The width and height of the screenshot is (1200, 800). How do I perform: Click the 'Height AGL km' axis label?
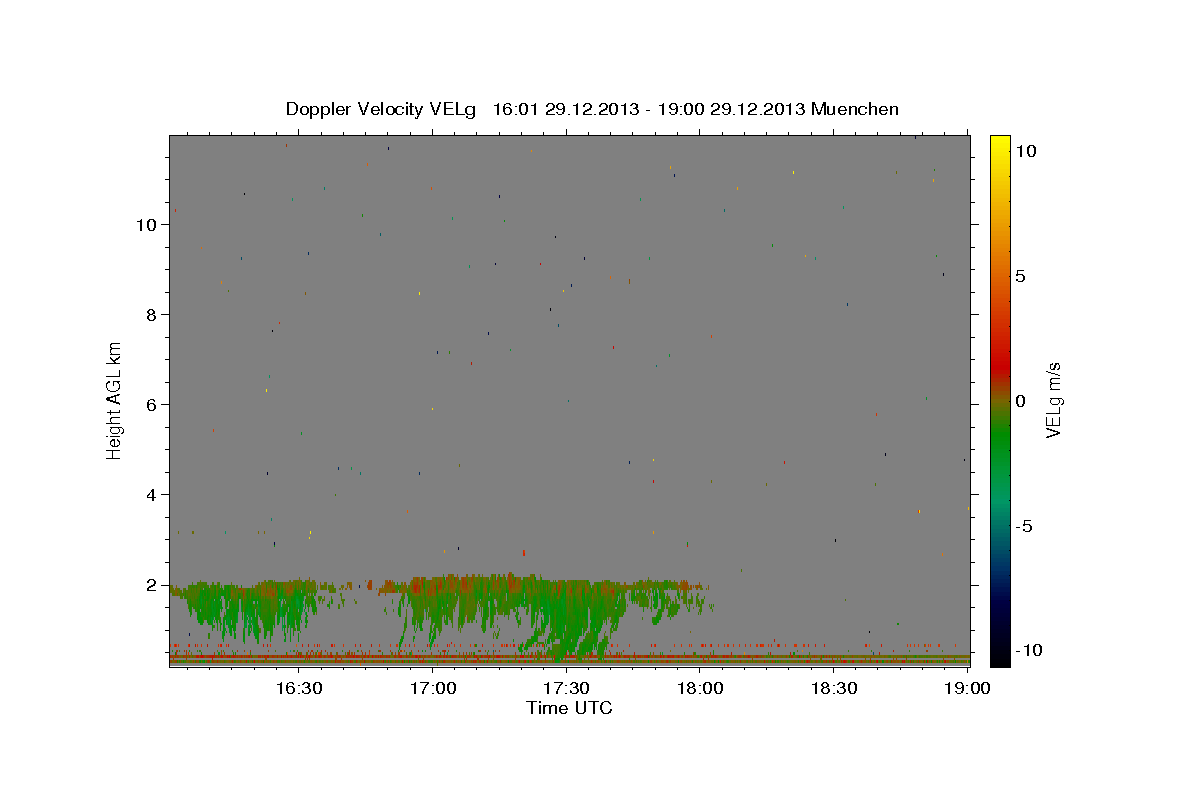pos(115,400)
